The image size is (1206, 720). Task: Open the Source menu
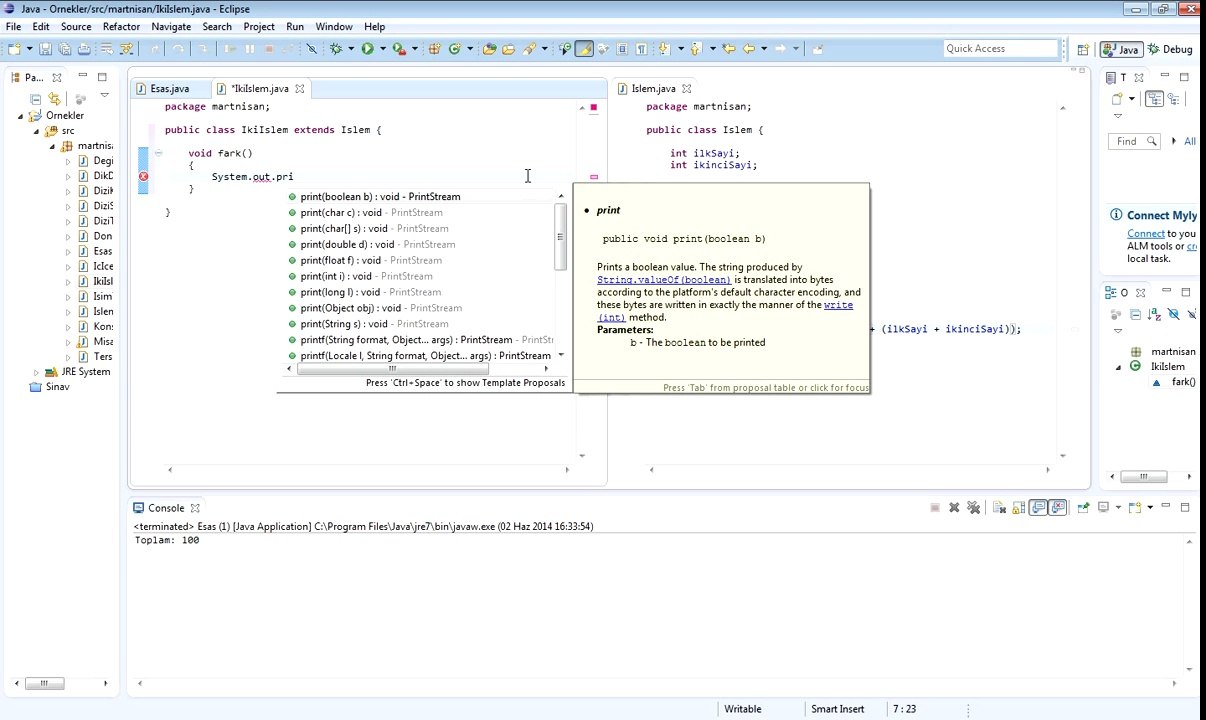[x=76, y=27]
